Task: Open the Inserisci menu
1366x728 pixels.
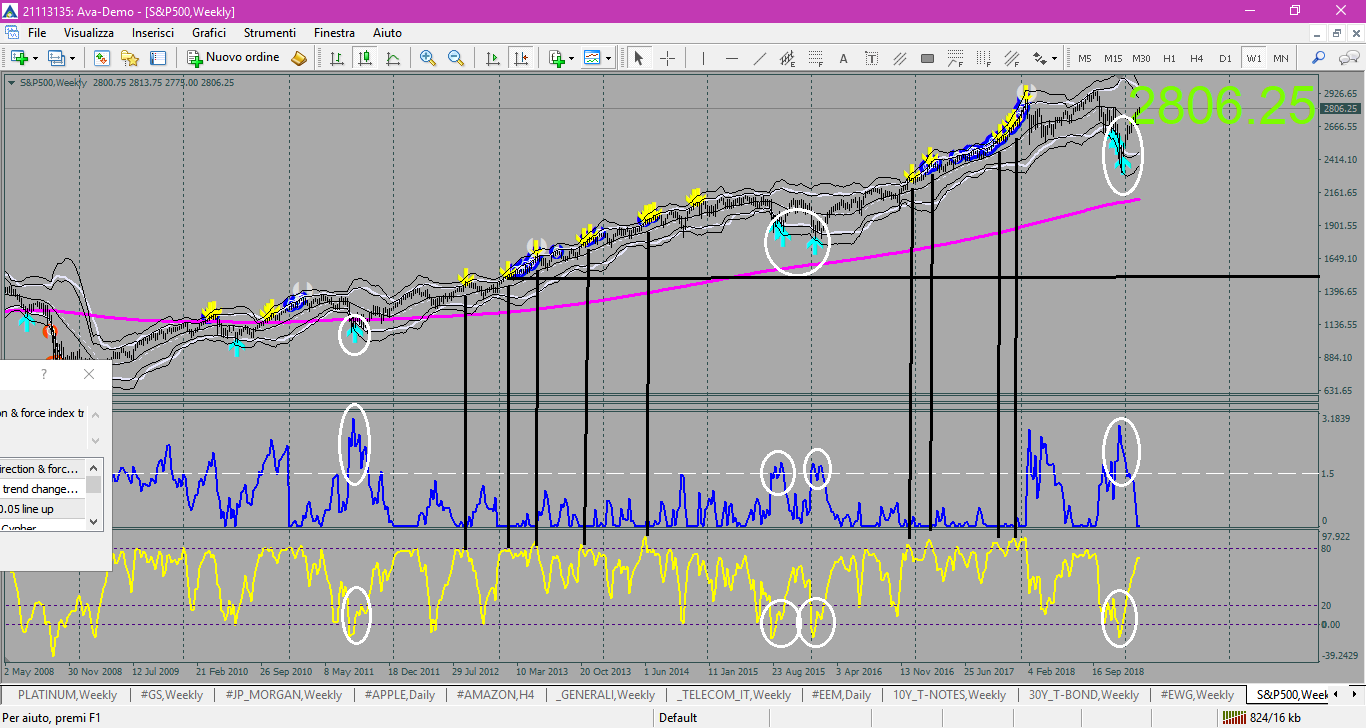Action: pos(152,33)
